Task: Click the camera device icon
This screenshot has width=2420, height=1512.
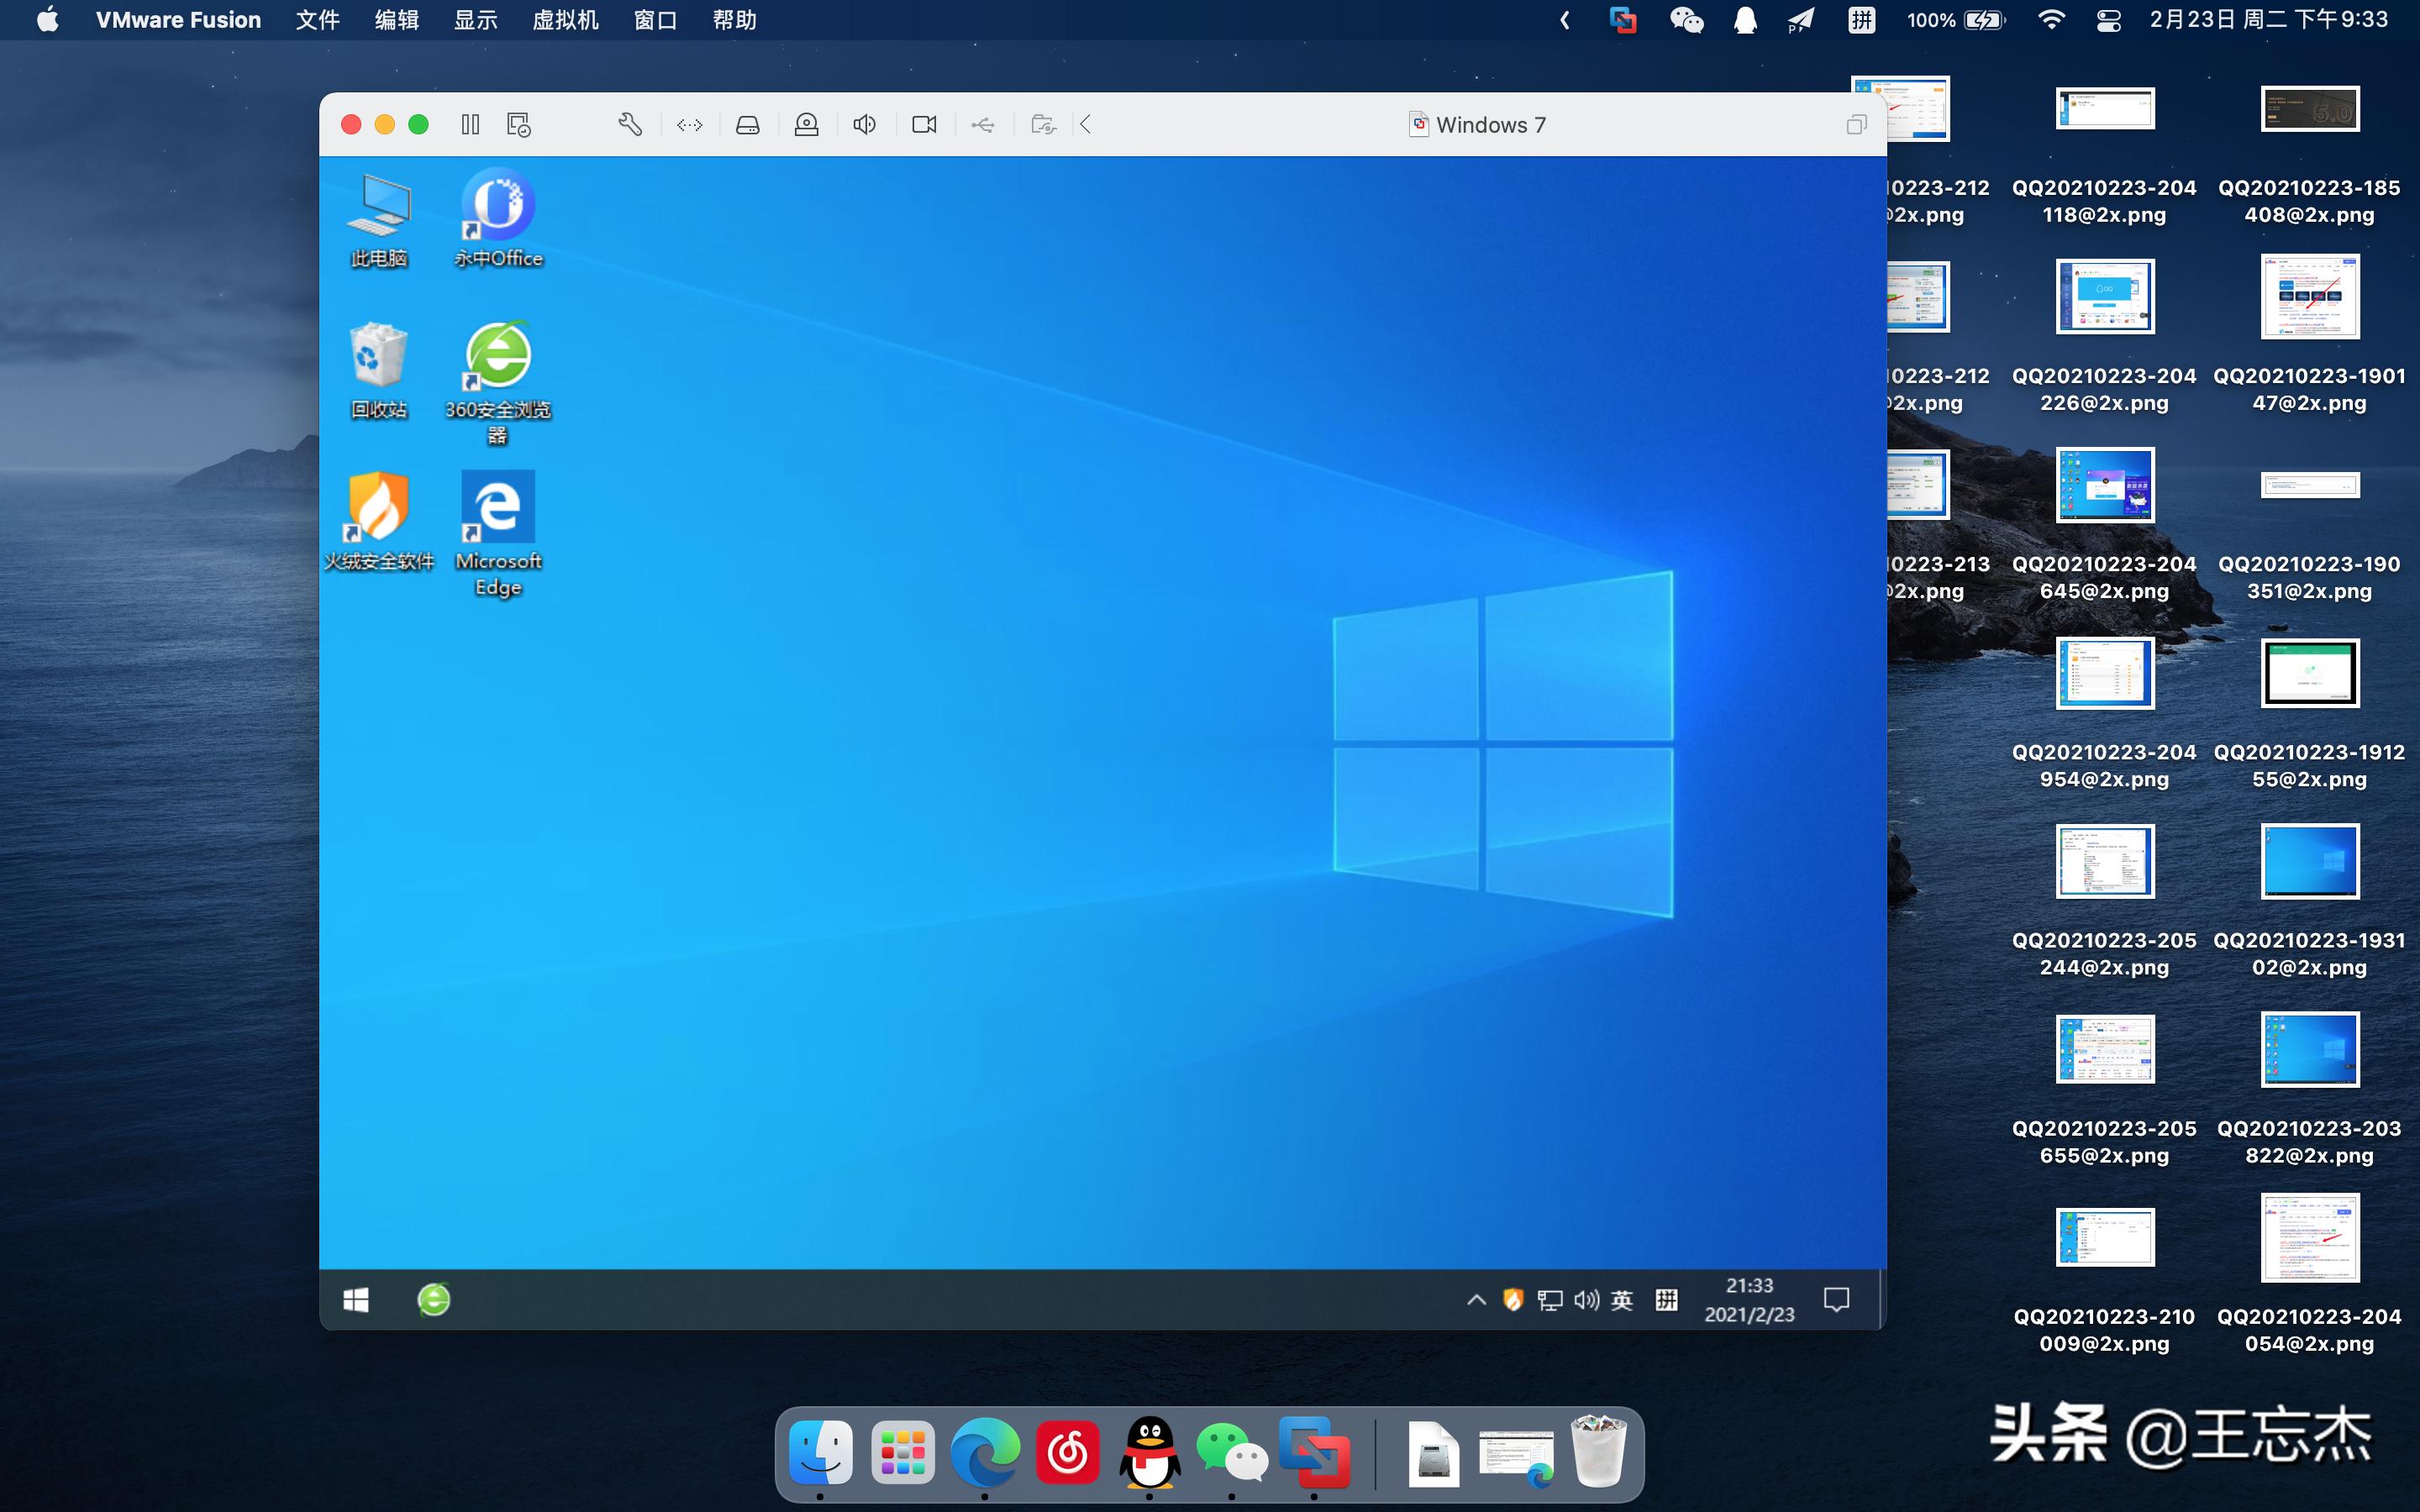Action: pyautogui.click(x=924, y=124)
